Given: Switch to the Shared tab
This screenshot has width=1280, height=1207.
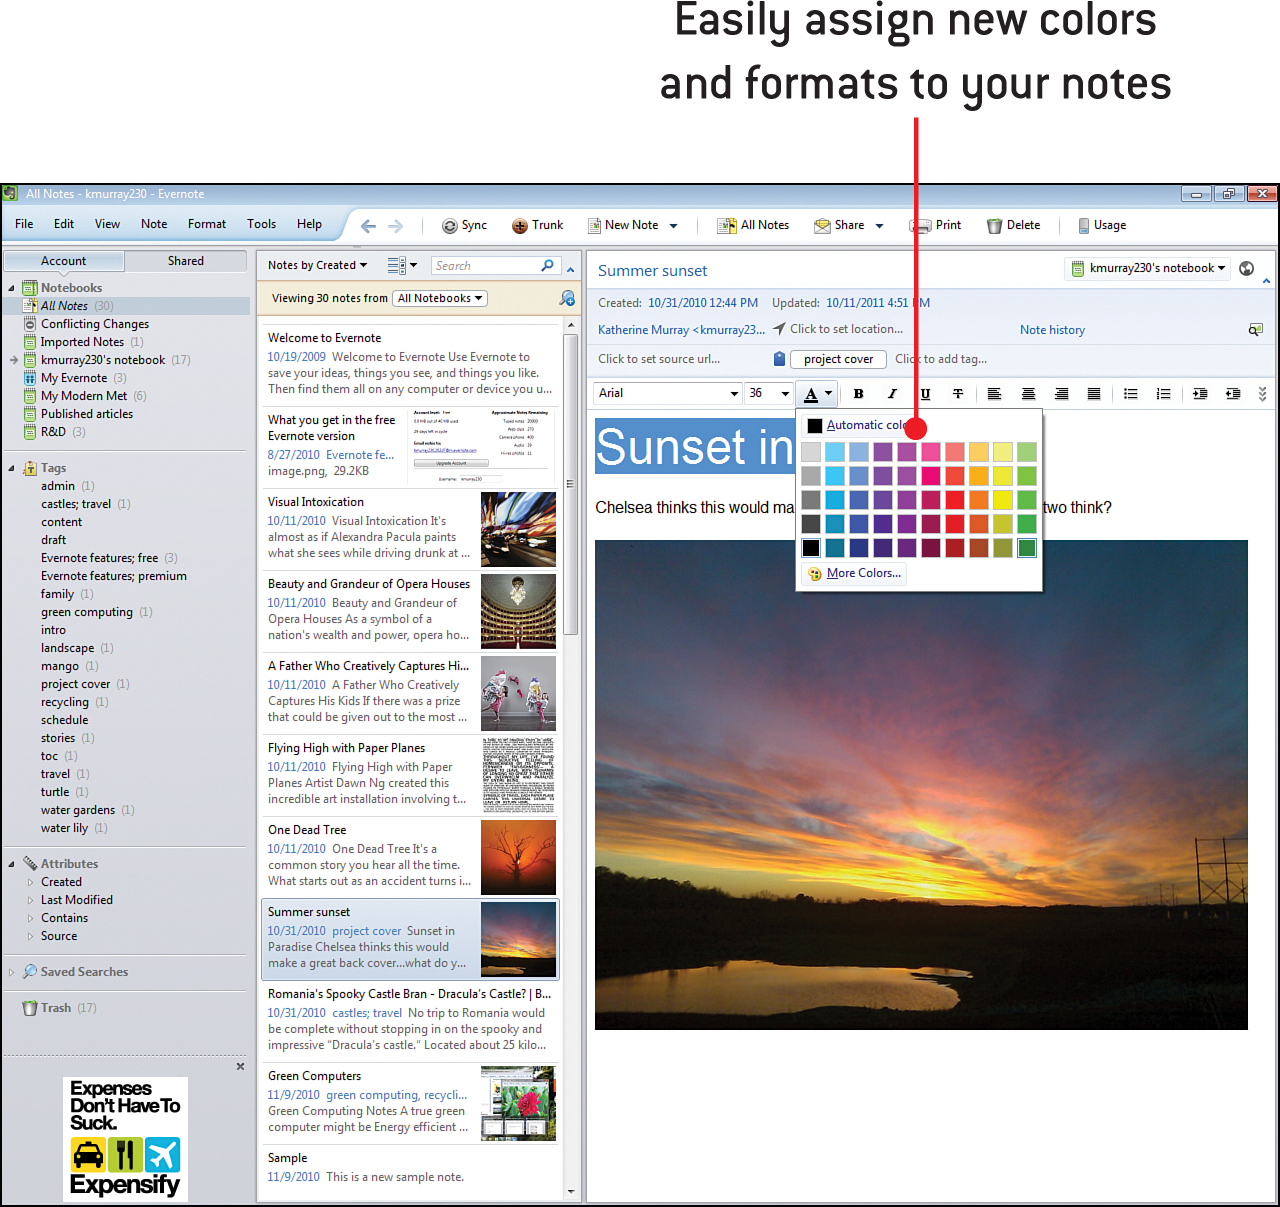Looking at the screenshot, I should pos(186,261).
